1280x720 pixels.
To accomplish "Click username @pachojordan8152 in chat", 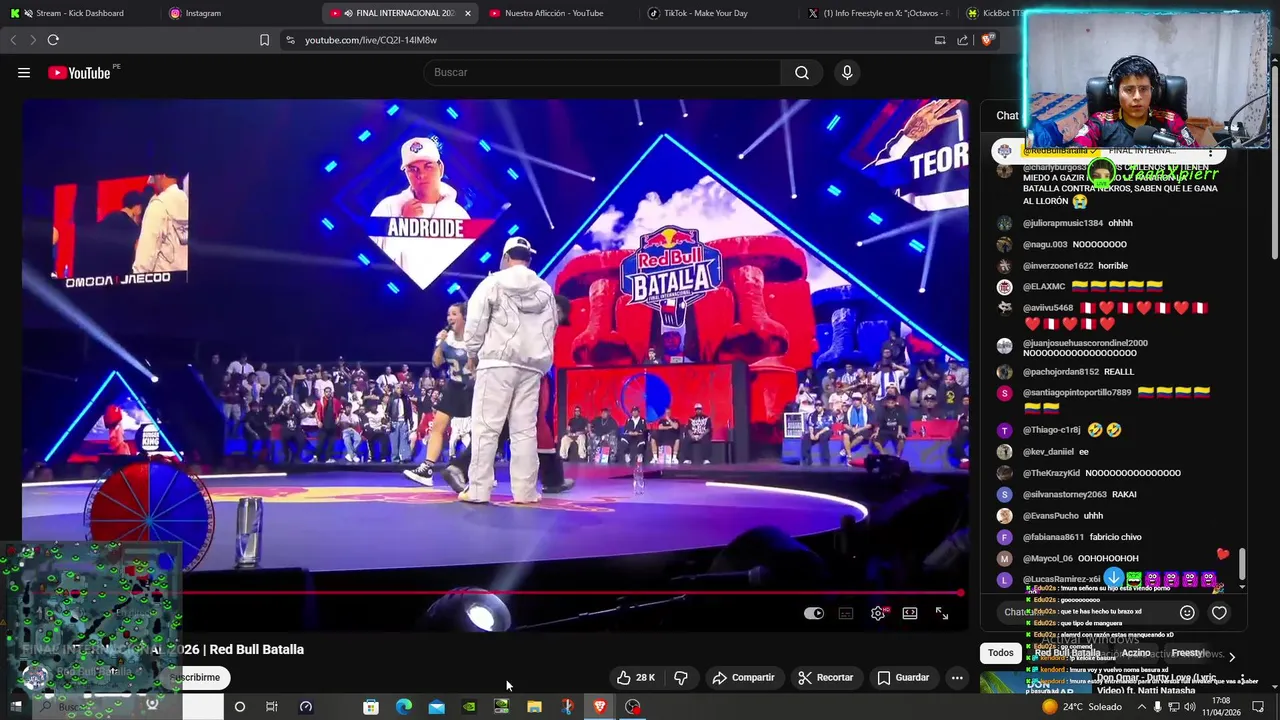I will pyautogui.click(x=1061, y=372).
